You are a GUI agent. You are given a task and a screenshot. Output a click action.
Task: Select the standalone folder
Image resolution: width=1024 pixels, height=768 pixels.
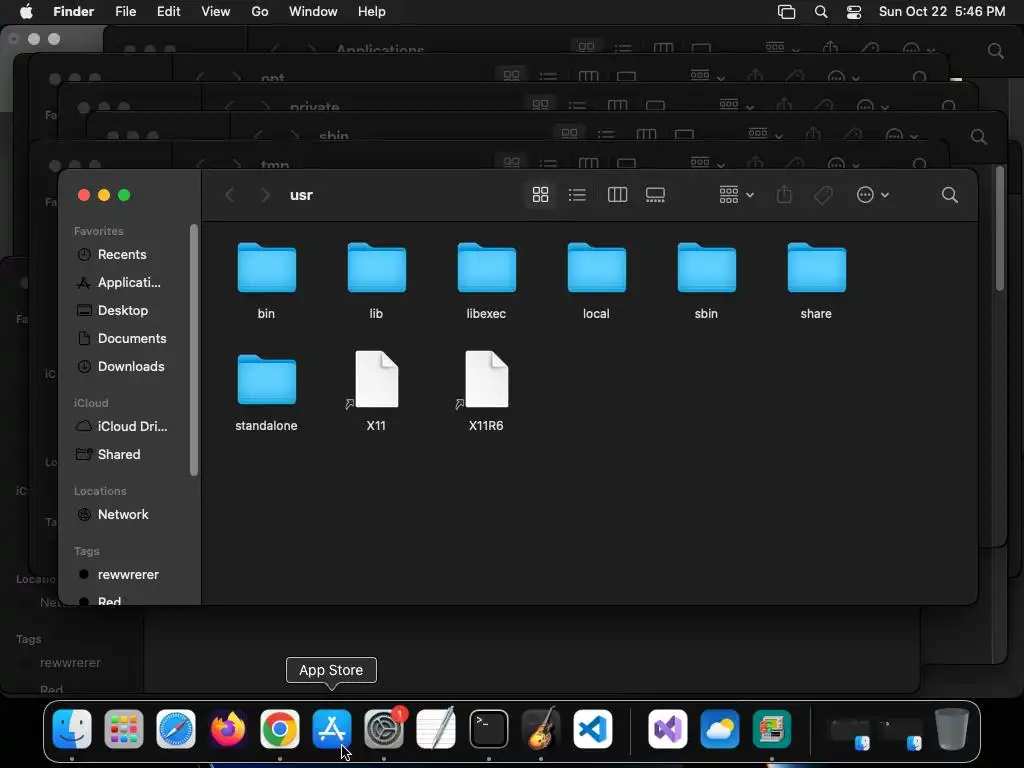coord(266,393)
